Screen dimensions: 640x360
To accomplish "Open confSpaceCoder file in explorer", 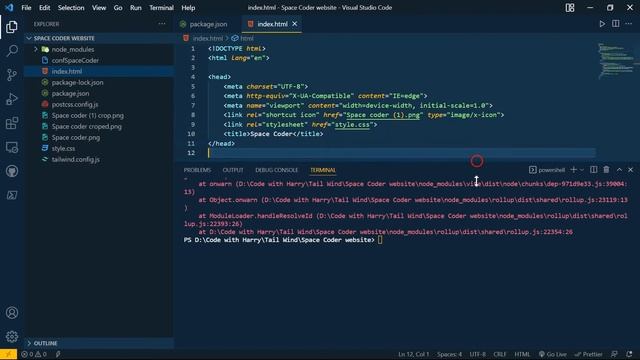I will click(75, 60).
